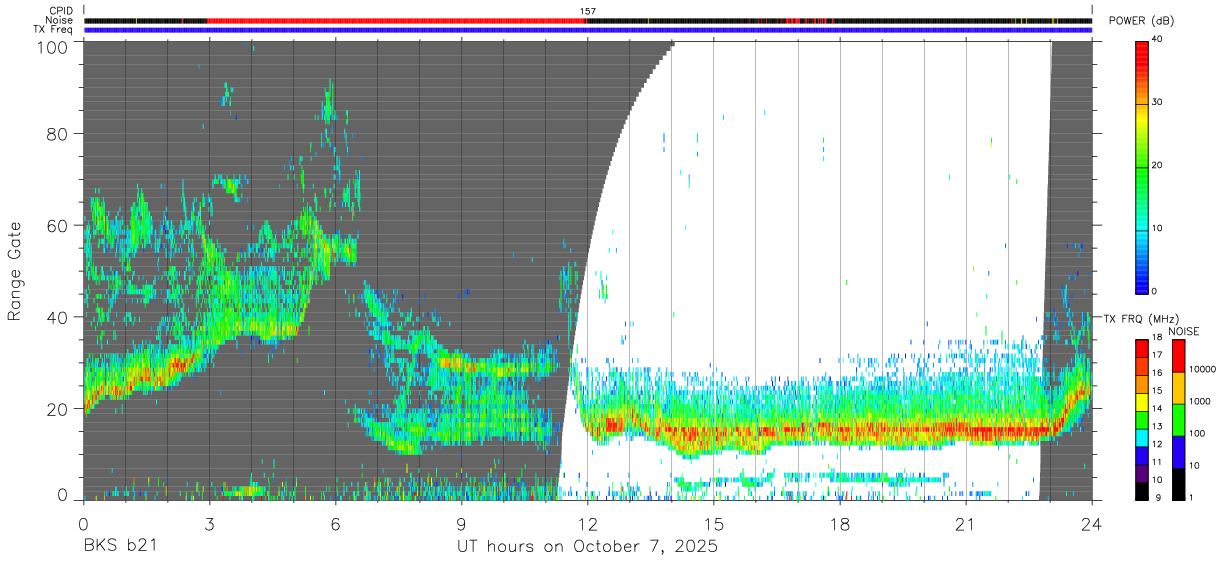Click the y-axis tick label '80'
1228x567 pixels.
pos(59,134)
